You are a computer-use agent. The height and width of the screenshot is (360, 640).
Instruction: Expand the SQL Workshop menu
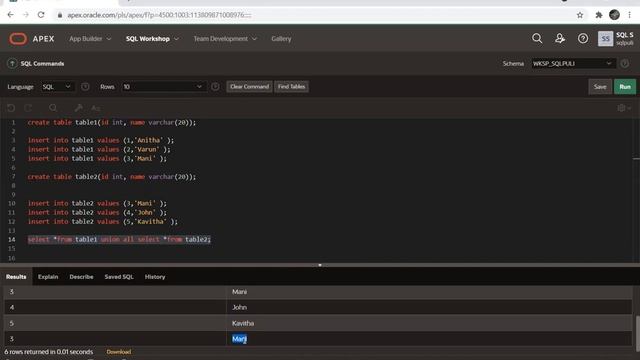coord(152,39)
